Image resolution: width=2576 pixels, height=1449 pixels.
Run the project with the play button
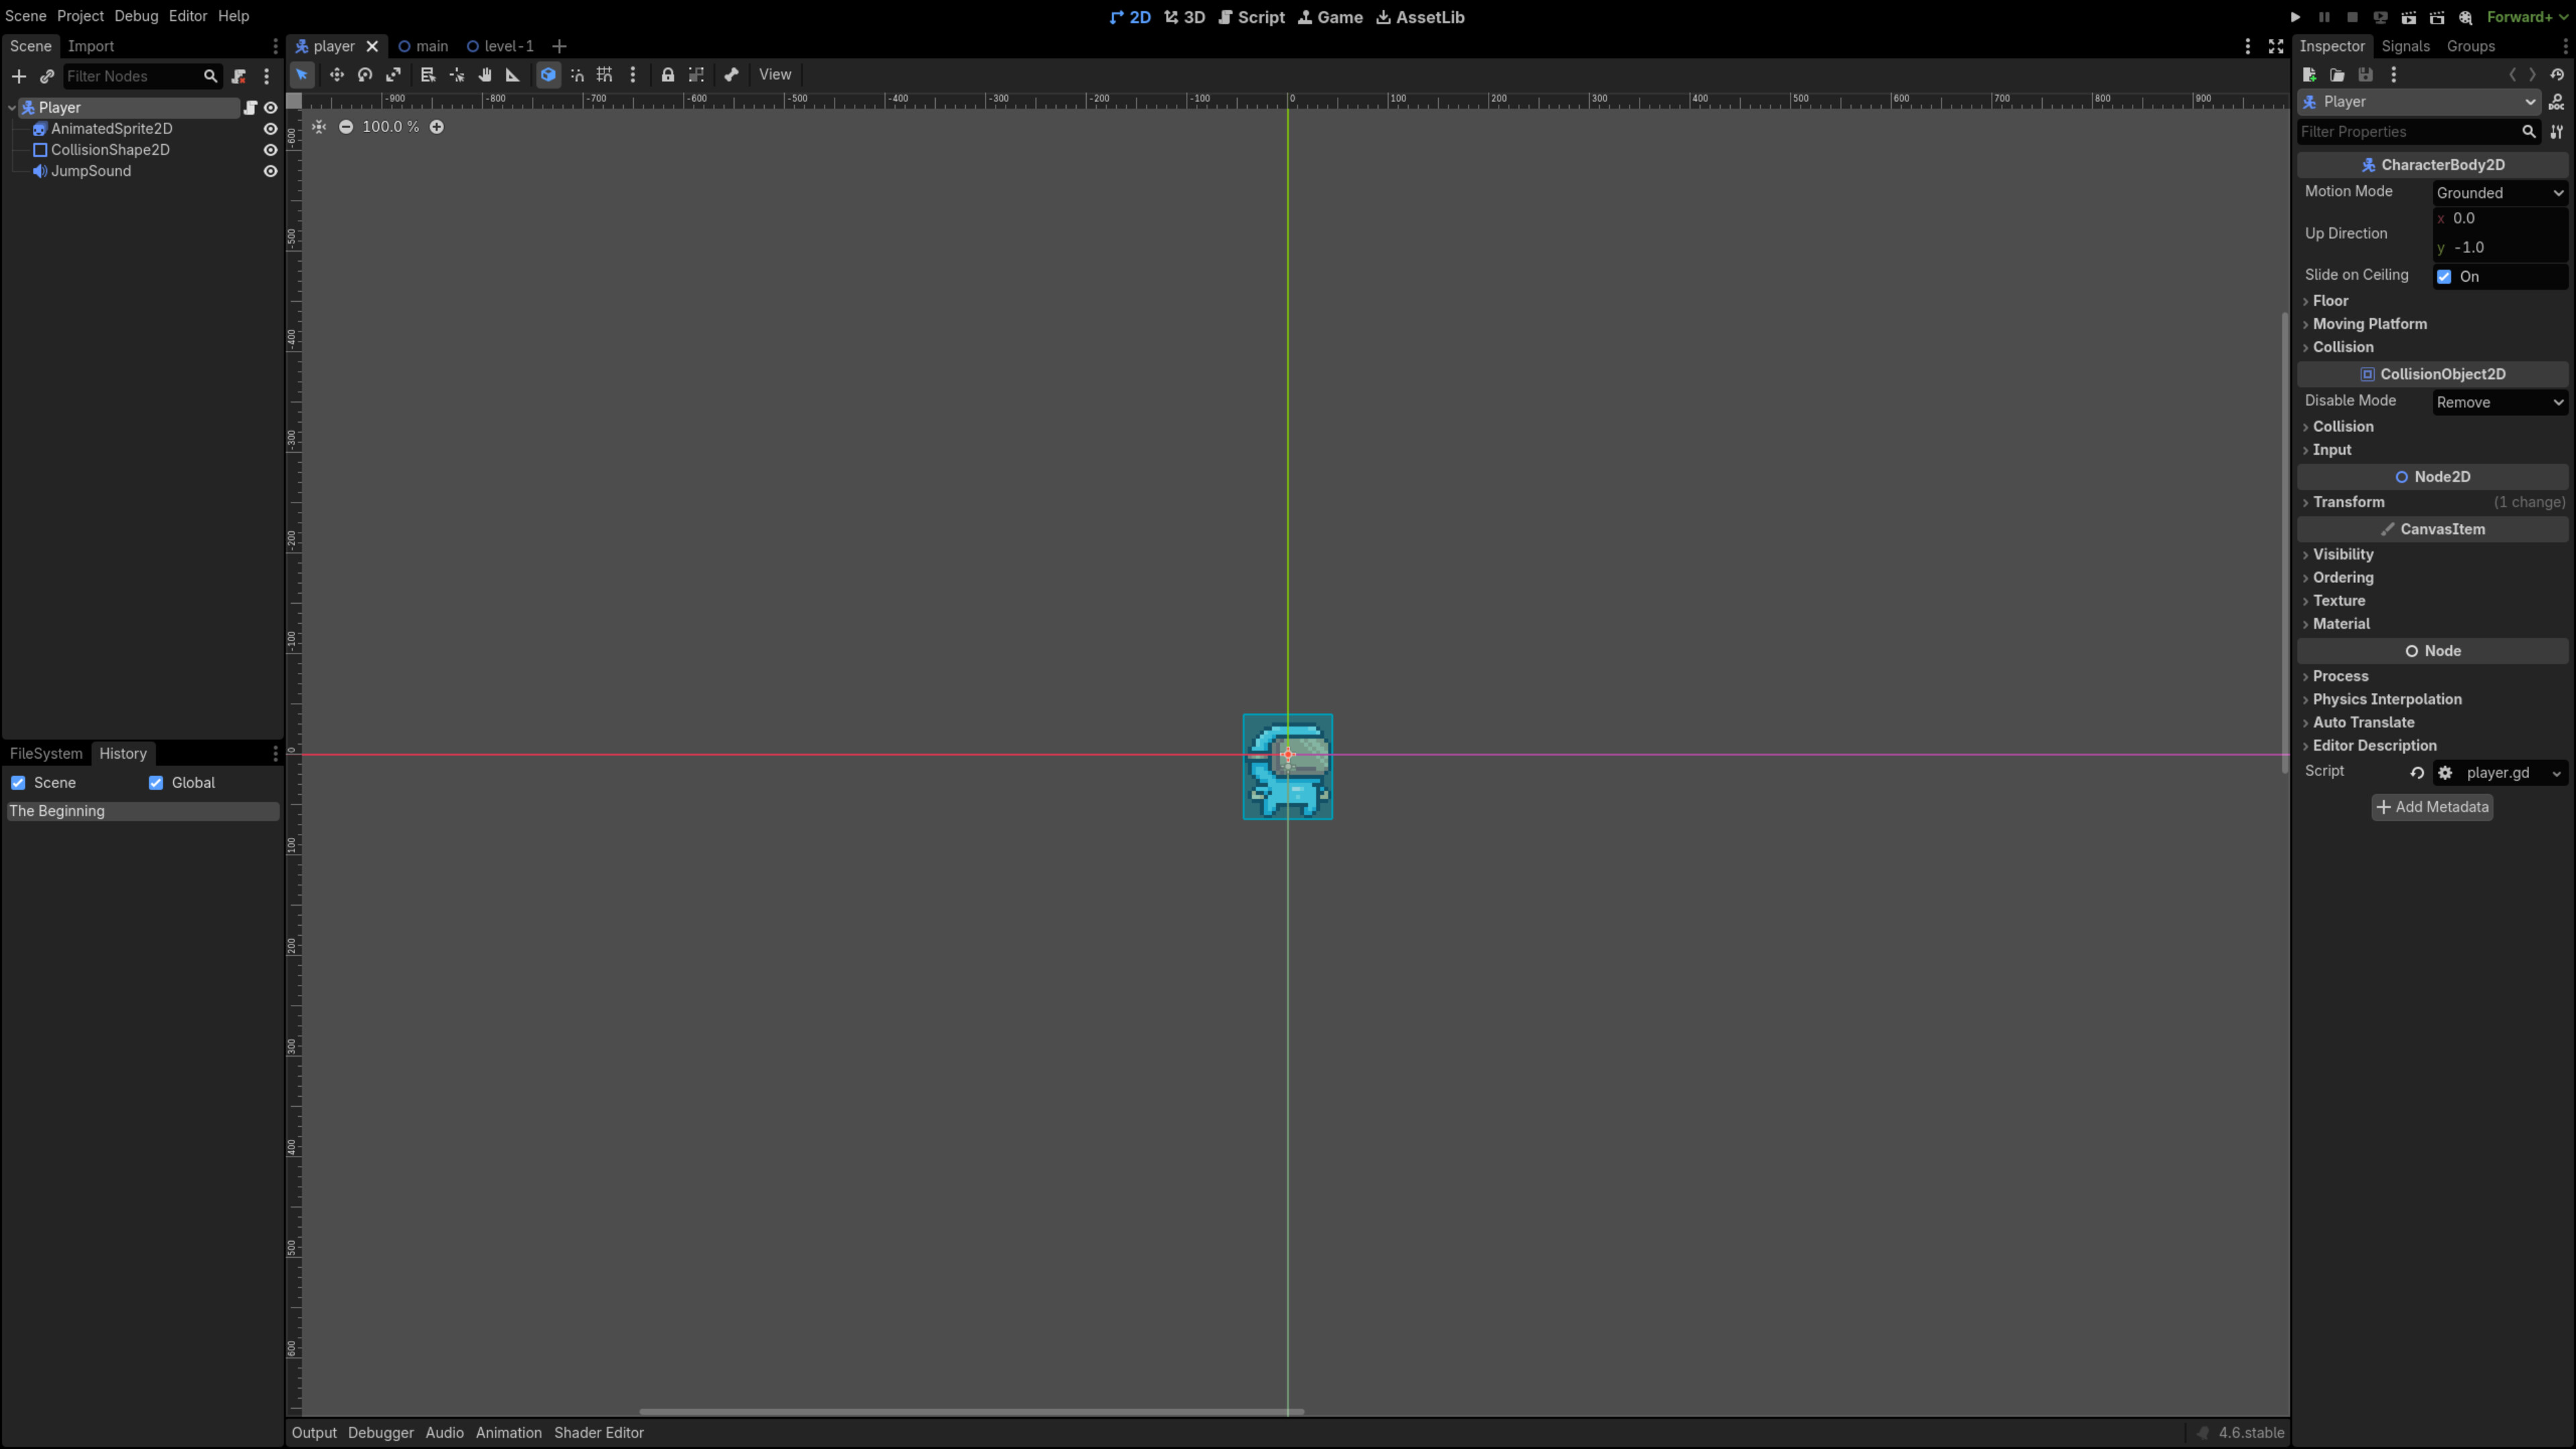(2295, 17)
